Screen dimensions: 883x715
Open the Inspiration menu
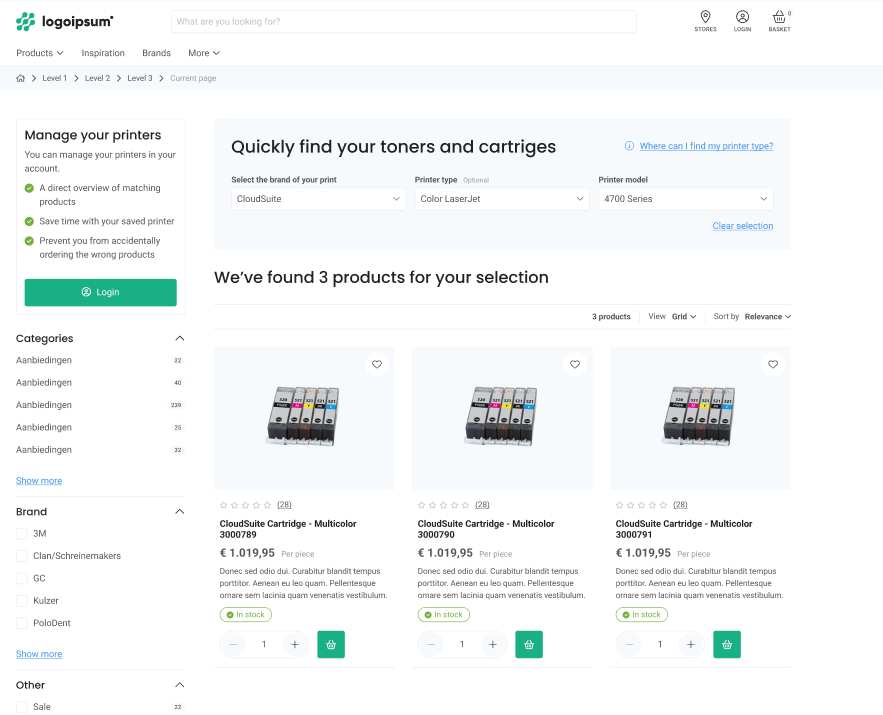[103, 53]
